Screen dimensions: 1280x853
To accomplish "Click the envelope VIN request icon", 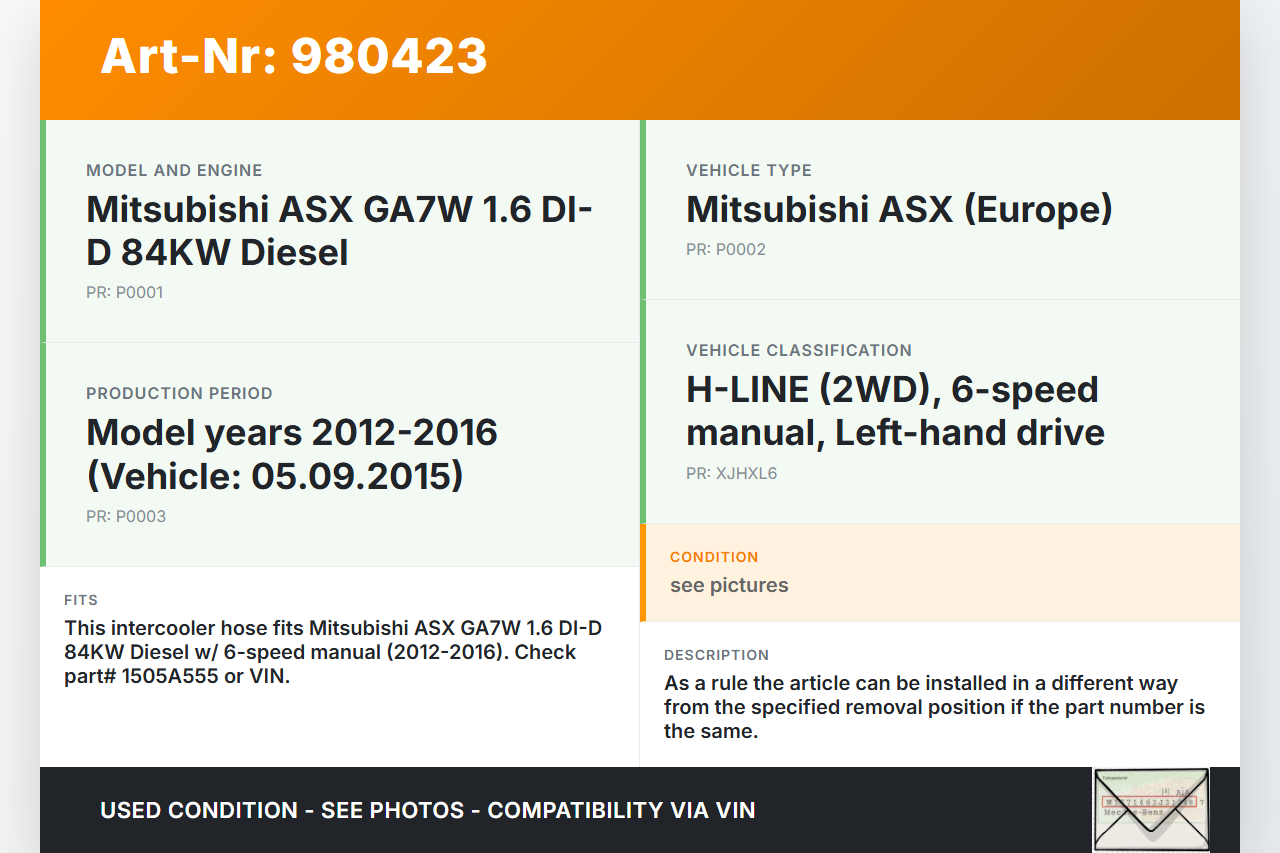I will pyautogui.click(x=1151, y=809).
